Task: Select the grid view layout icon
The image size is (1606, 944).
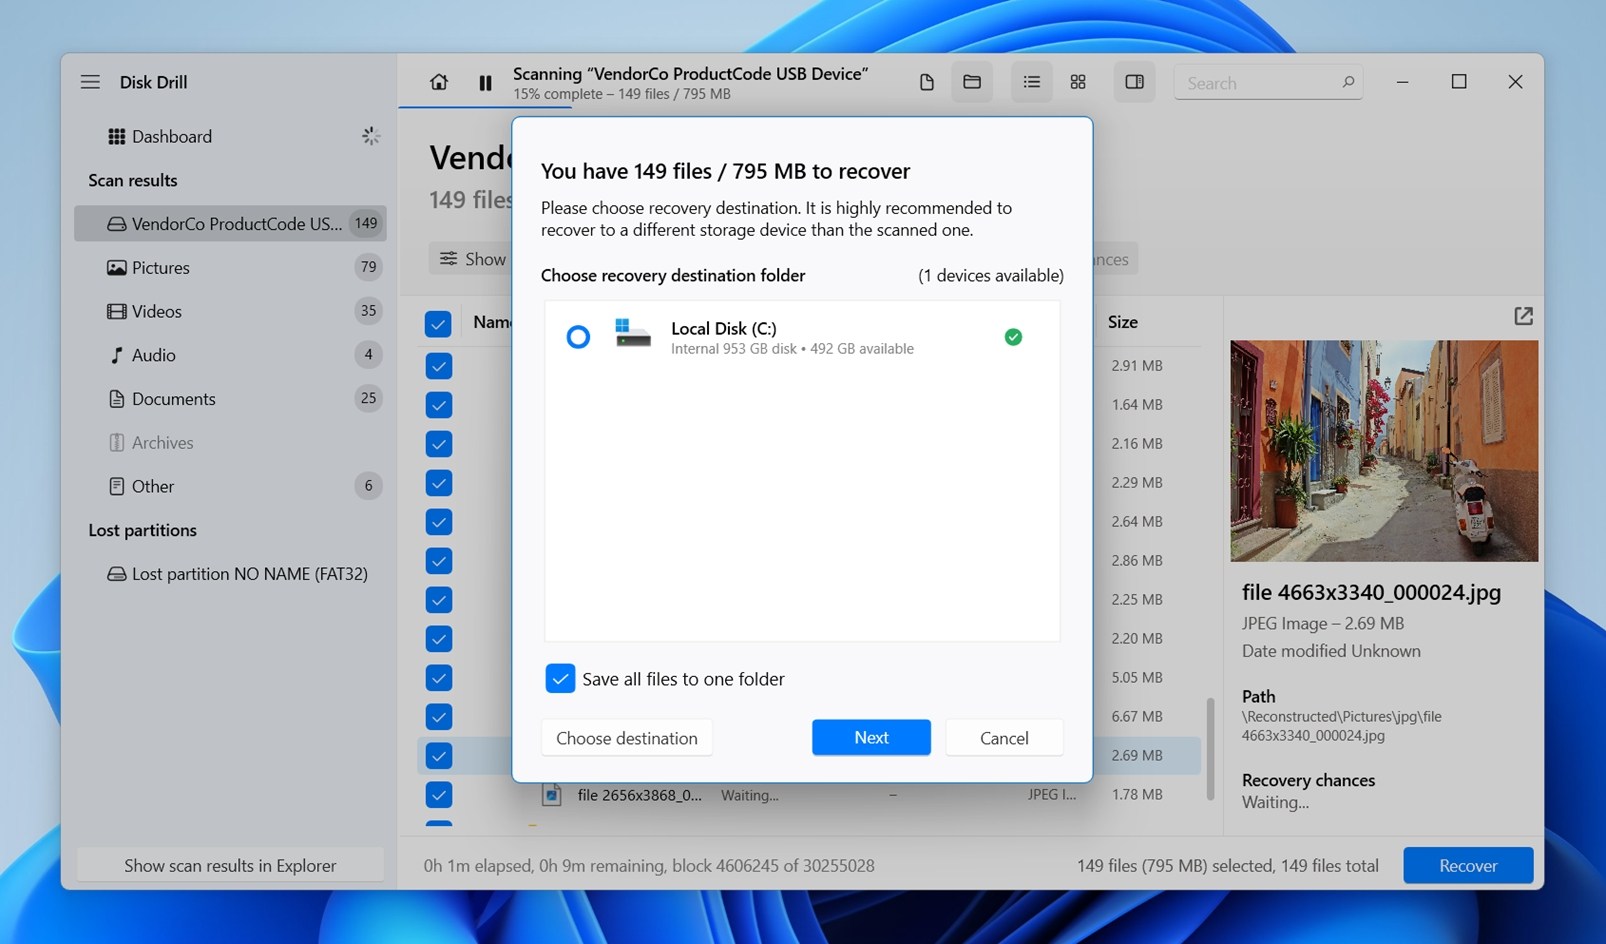Action: pyautogui.click(x=1078, y=82)
